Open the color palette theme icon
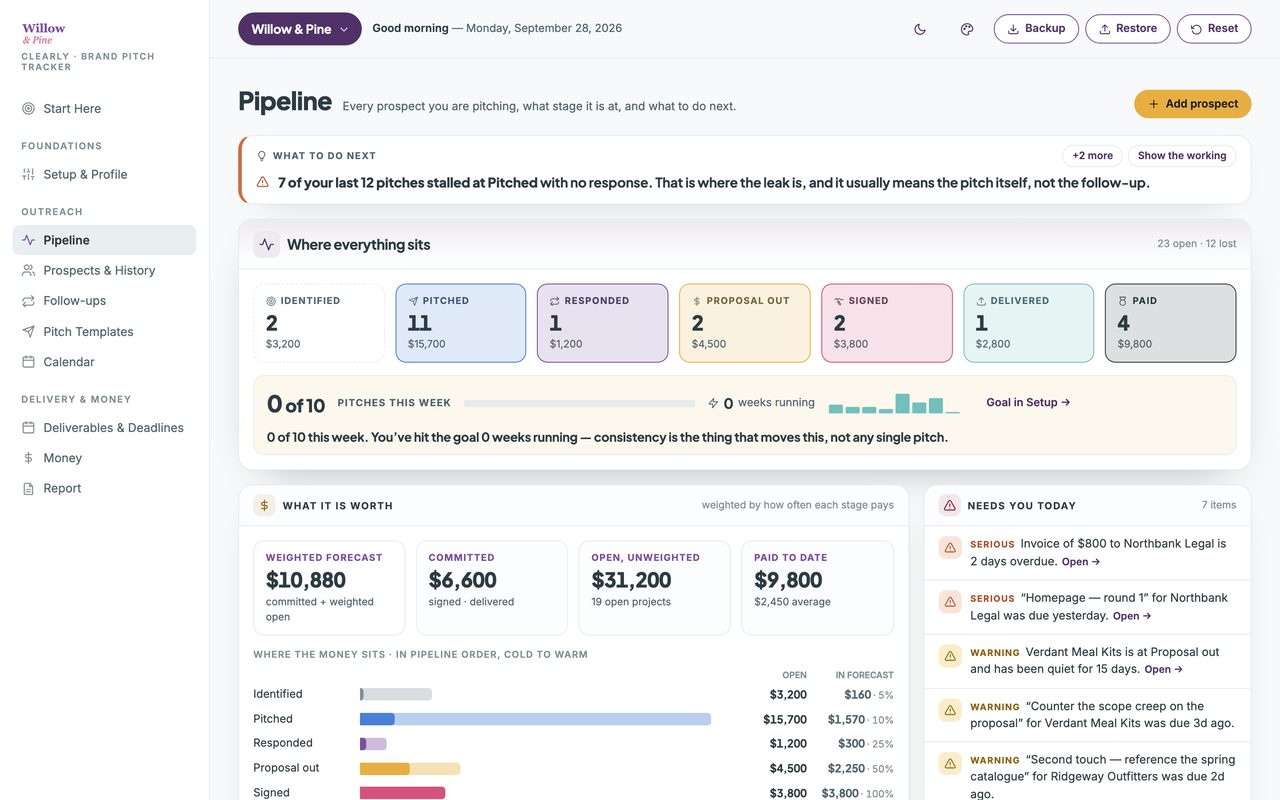Screen dimensions: 1280x800 click(x=967, y=29)
